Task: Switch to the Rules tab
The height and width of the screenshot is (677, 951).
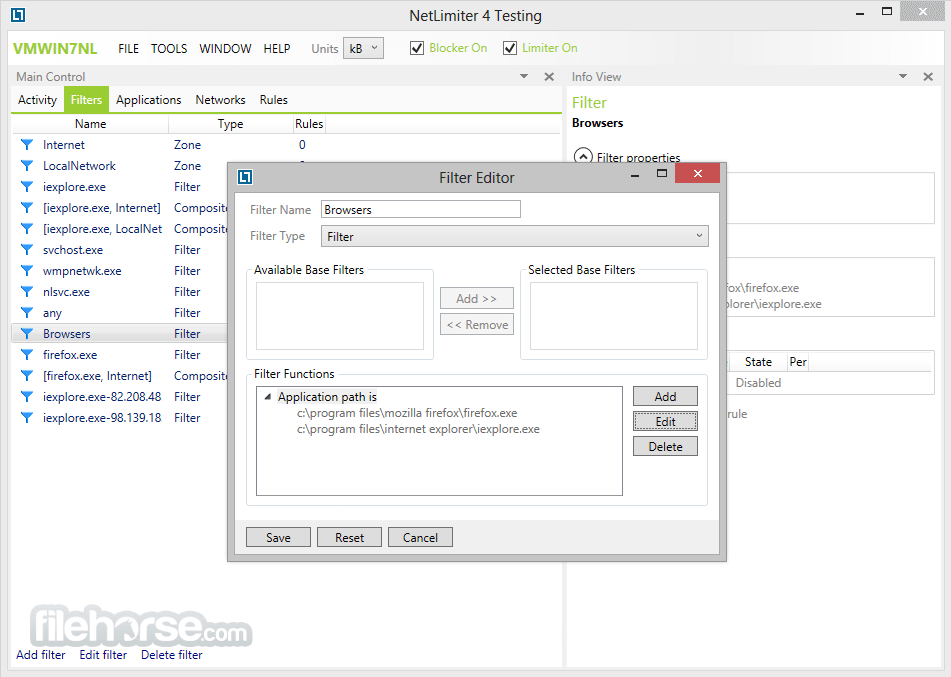Action: coord(274,99)
